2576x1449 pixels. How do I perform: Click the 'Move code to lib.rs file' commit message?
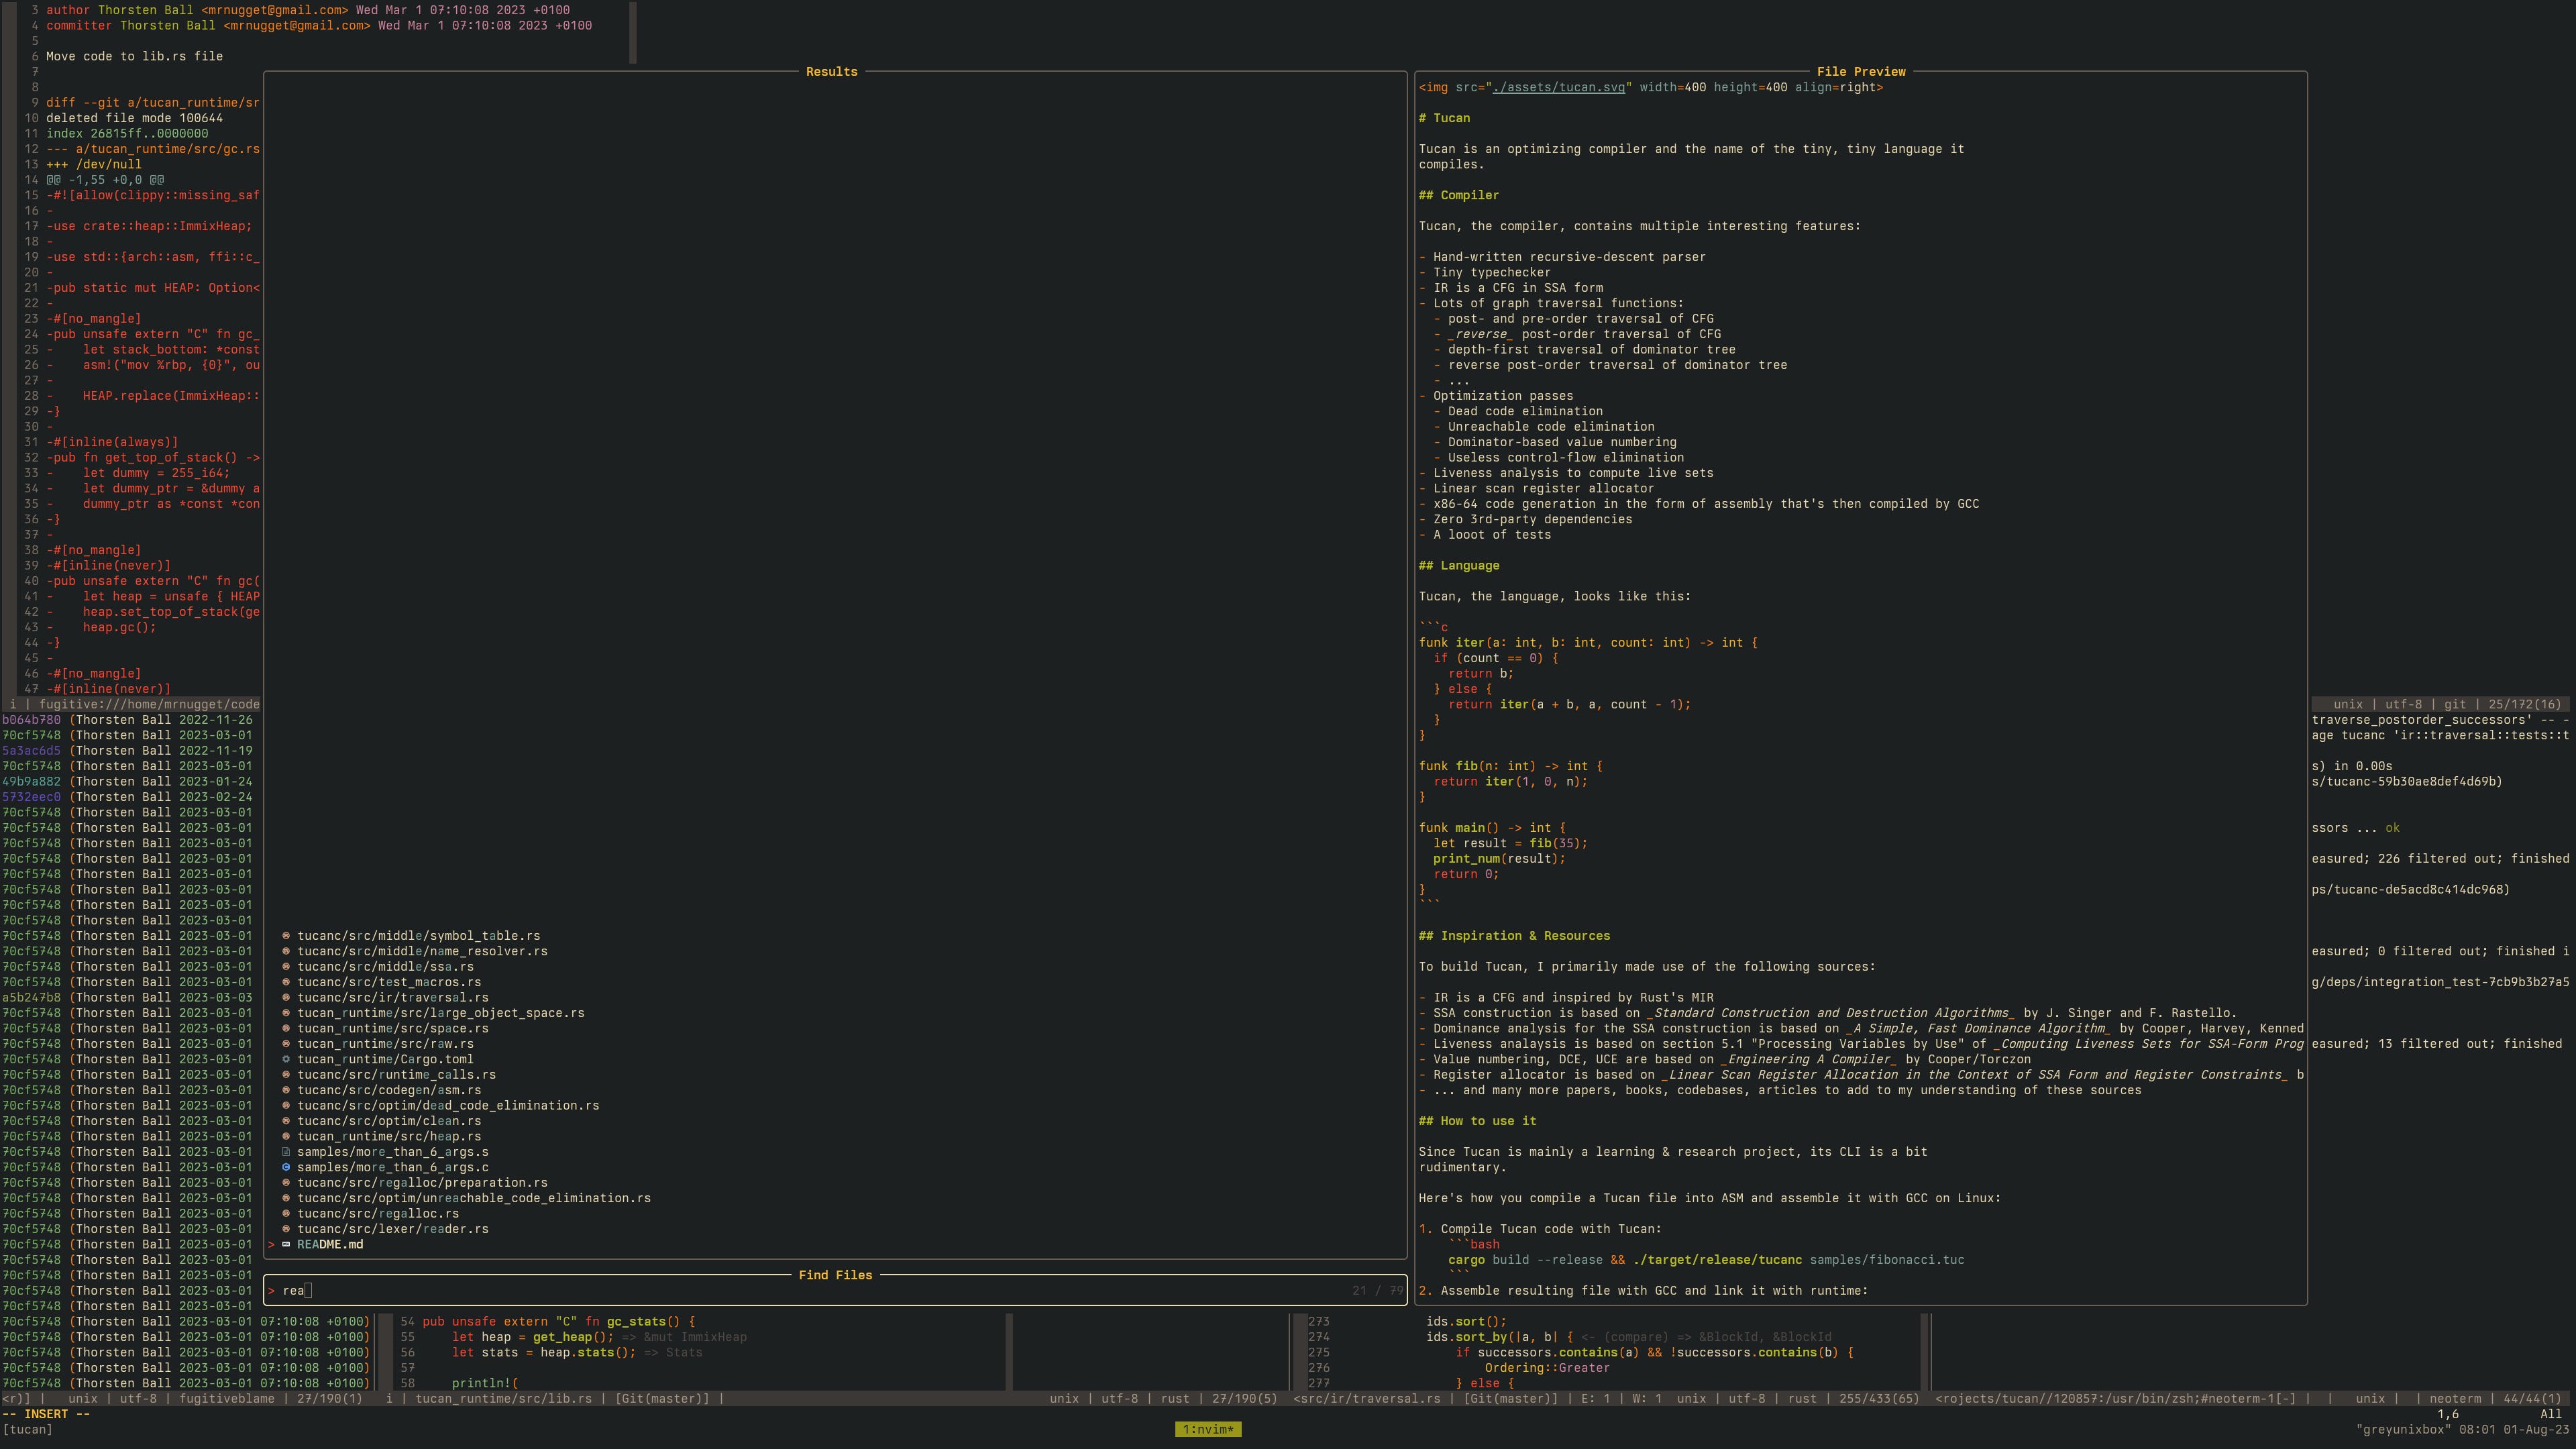click(134, 57)
